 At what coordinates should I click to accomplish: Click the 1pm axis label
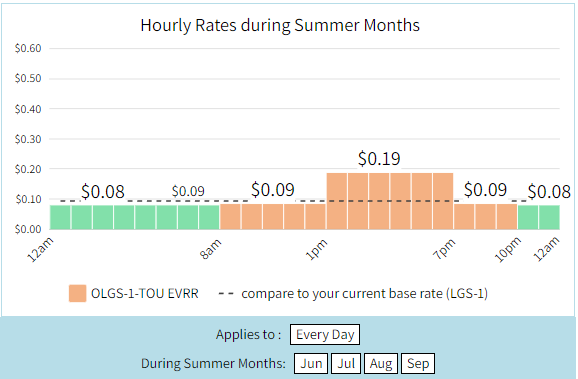(316, 250)
